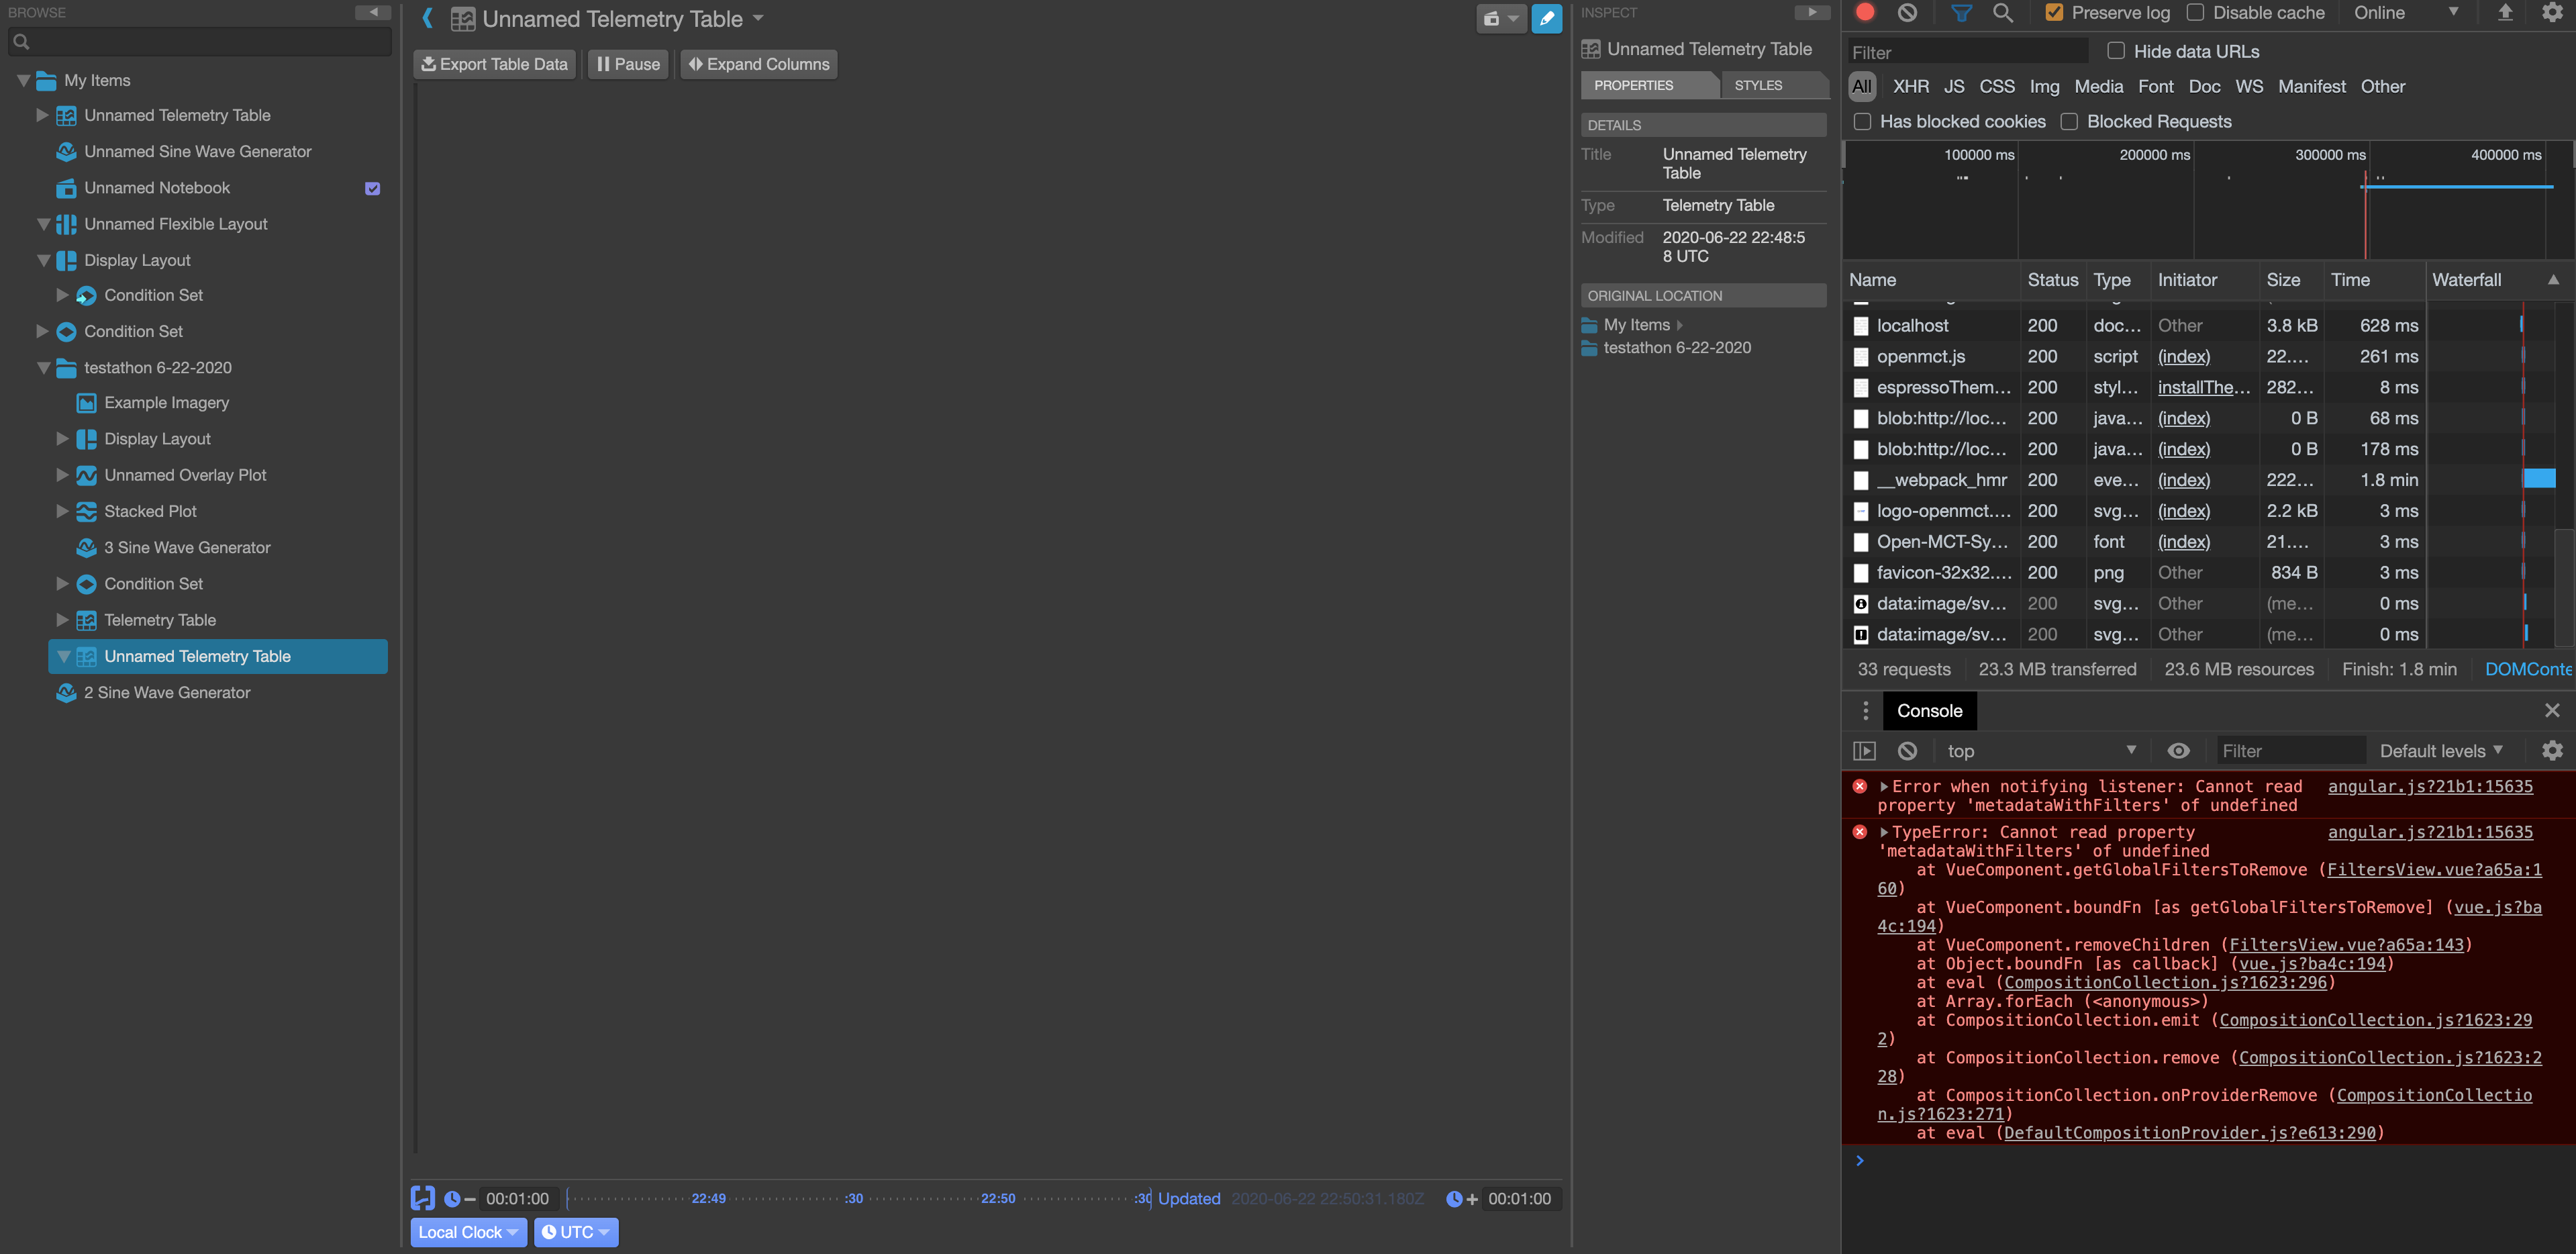Click the network overview timeline near 300000 ms
2576x1254 pixels.
tap(2330, 200)
